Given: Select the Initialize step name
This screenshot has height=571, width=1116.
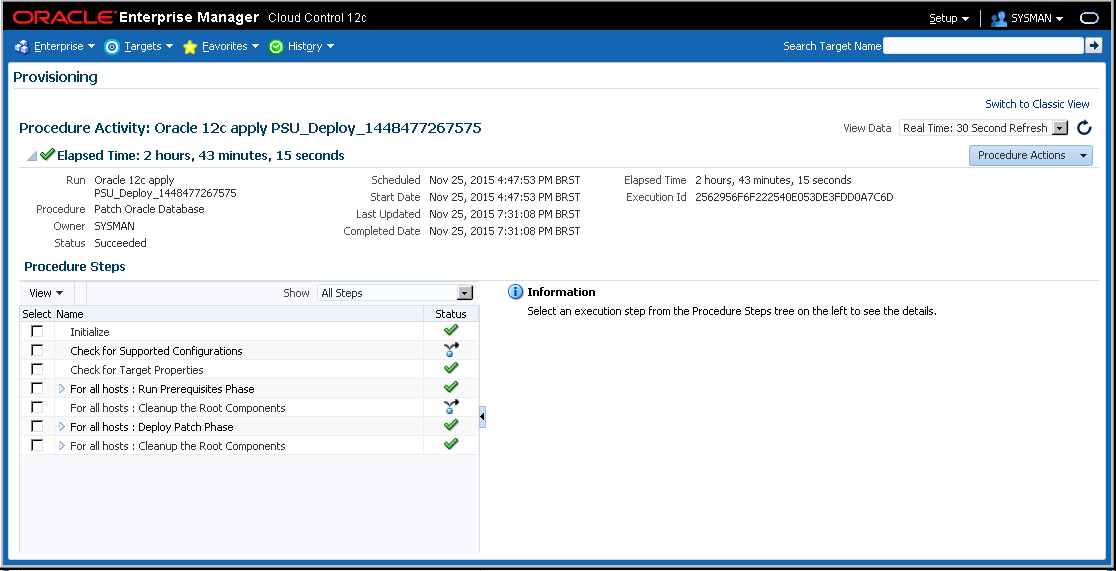Looking at the screenshot, I should [90, 332].
